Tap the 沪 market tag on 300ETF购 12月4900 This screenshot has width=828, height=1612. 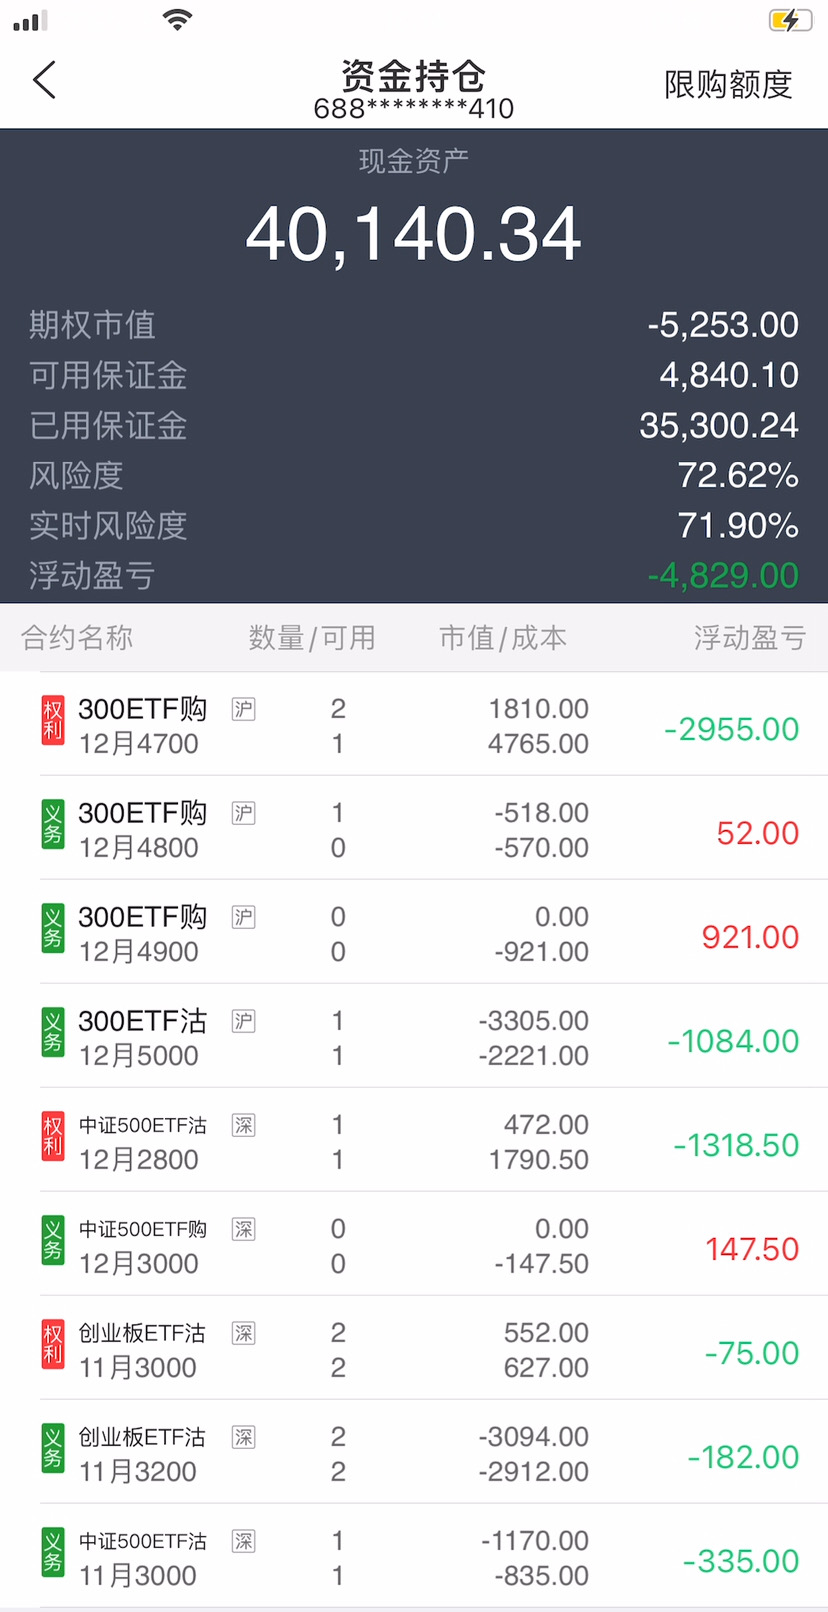tap(243, 917)
